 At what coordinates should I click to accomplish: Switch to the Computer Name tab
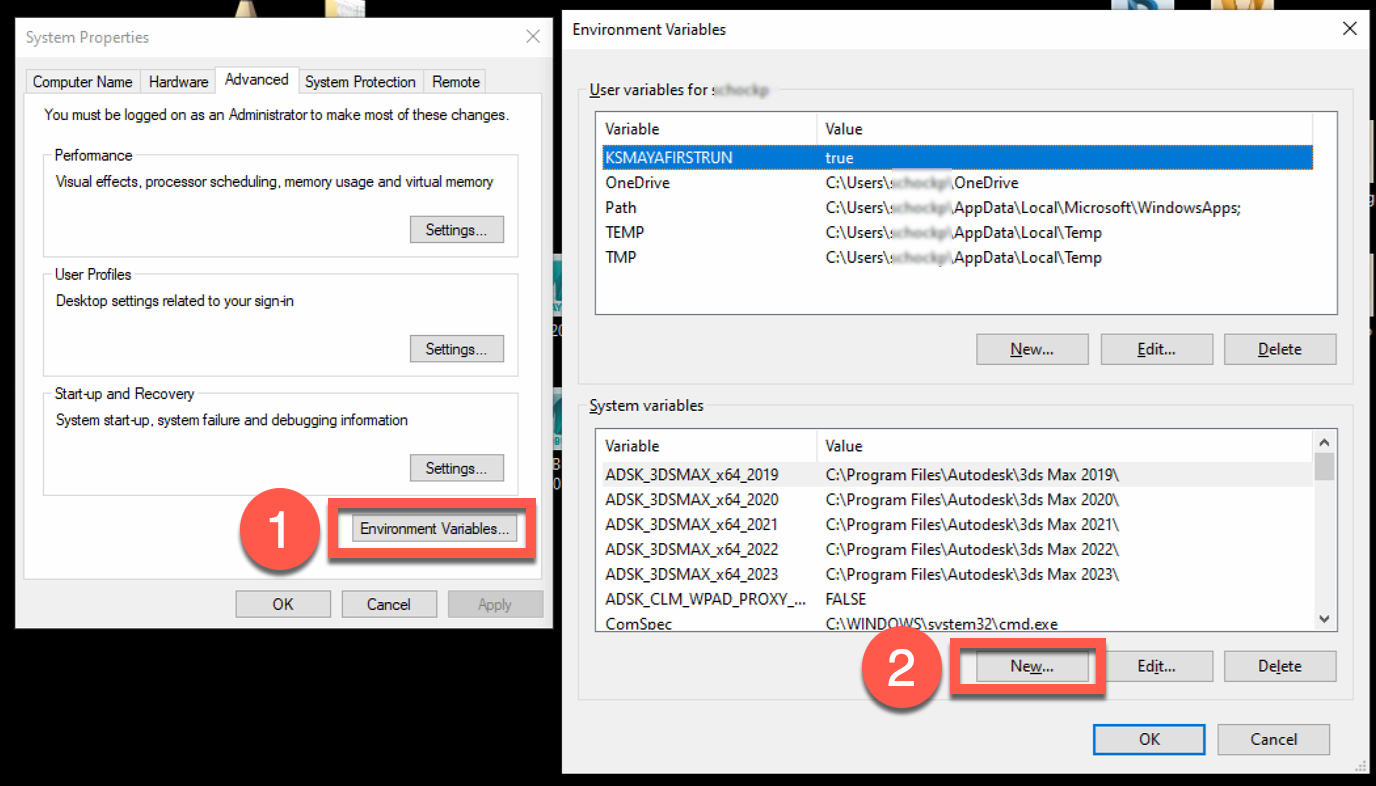(x=82, y=81)
